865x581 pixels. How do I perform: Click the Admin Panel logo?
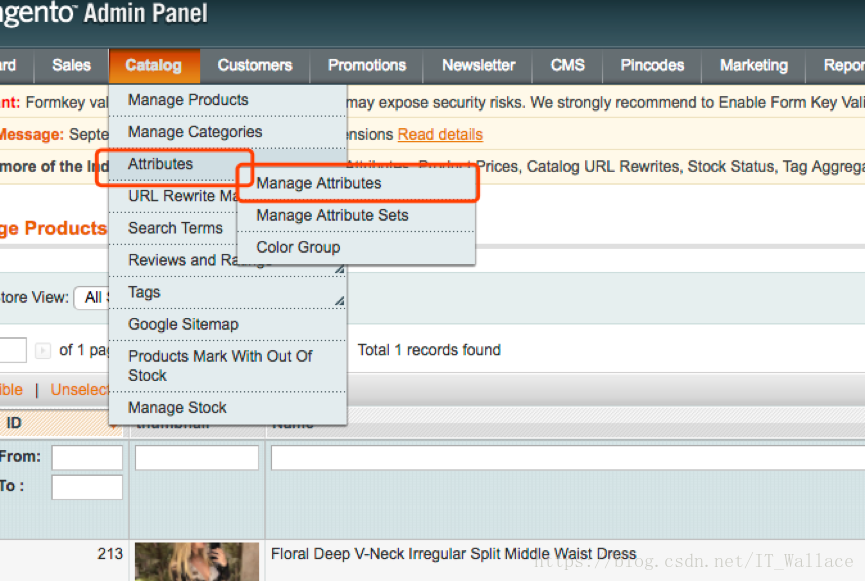tap(104, 13)
